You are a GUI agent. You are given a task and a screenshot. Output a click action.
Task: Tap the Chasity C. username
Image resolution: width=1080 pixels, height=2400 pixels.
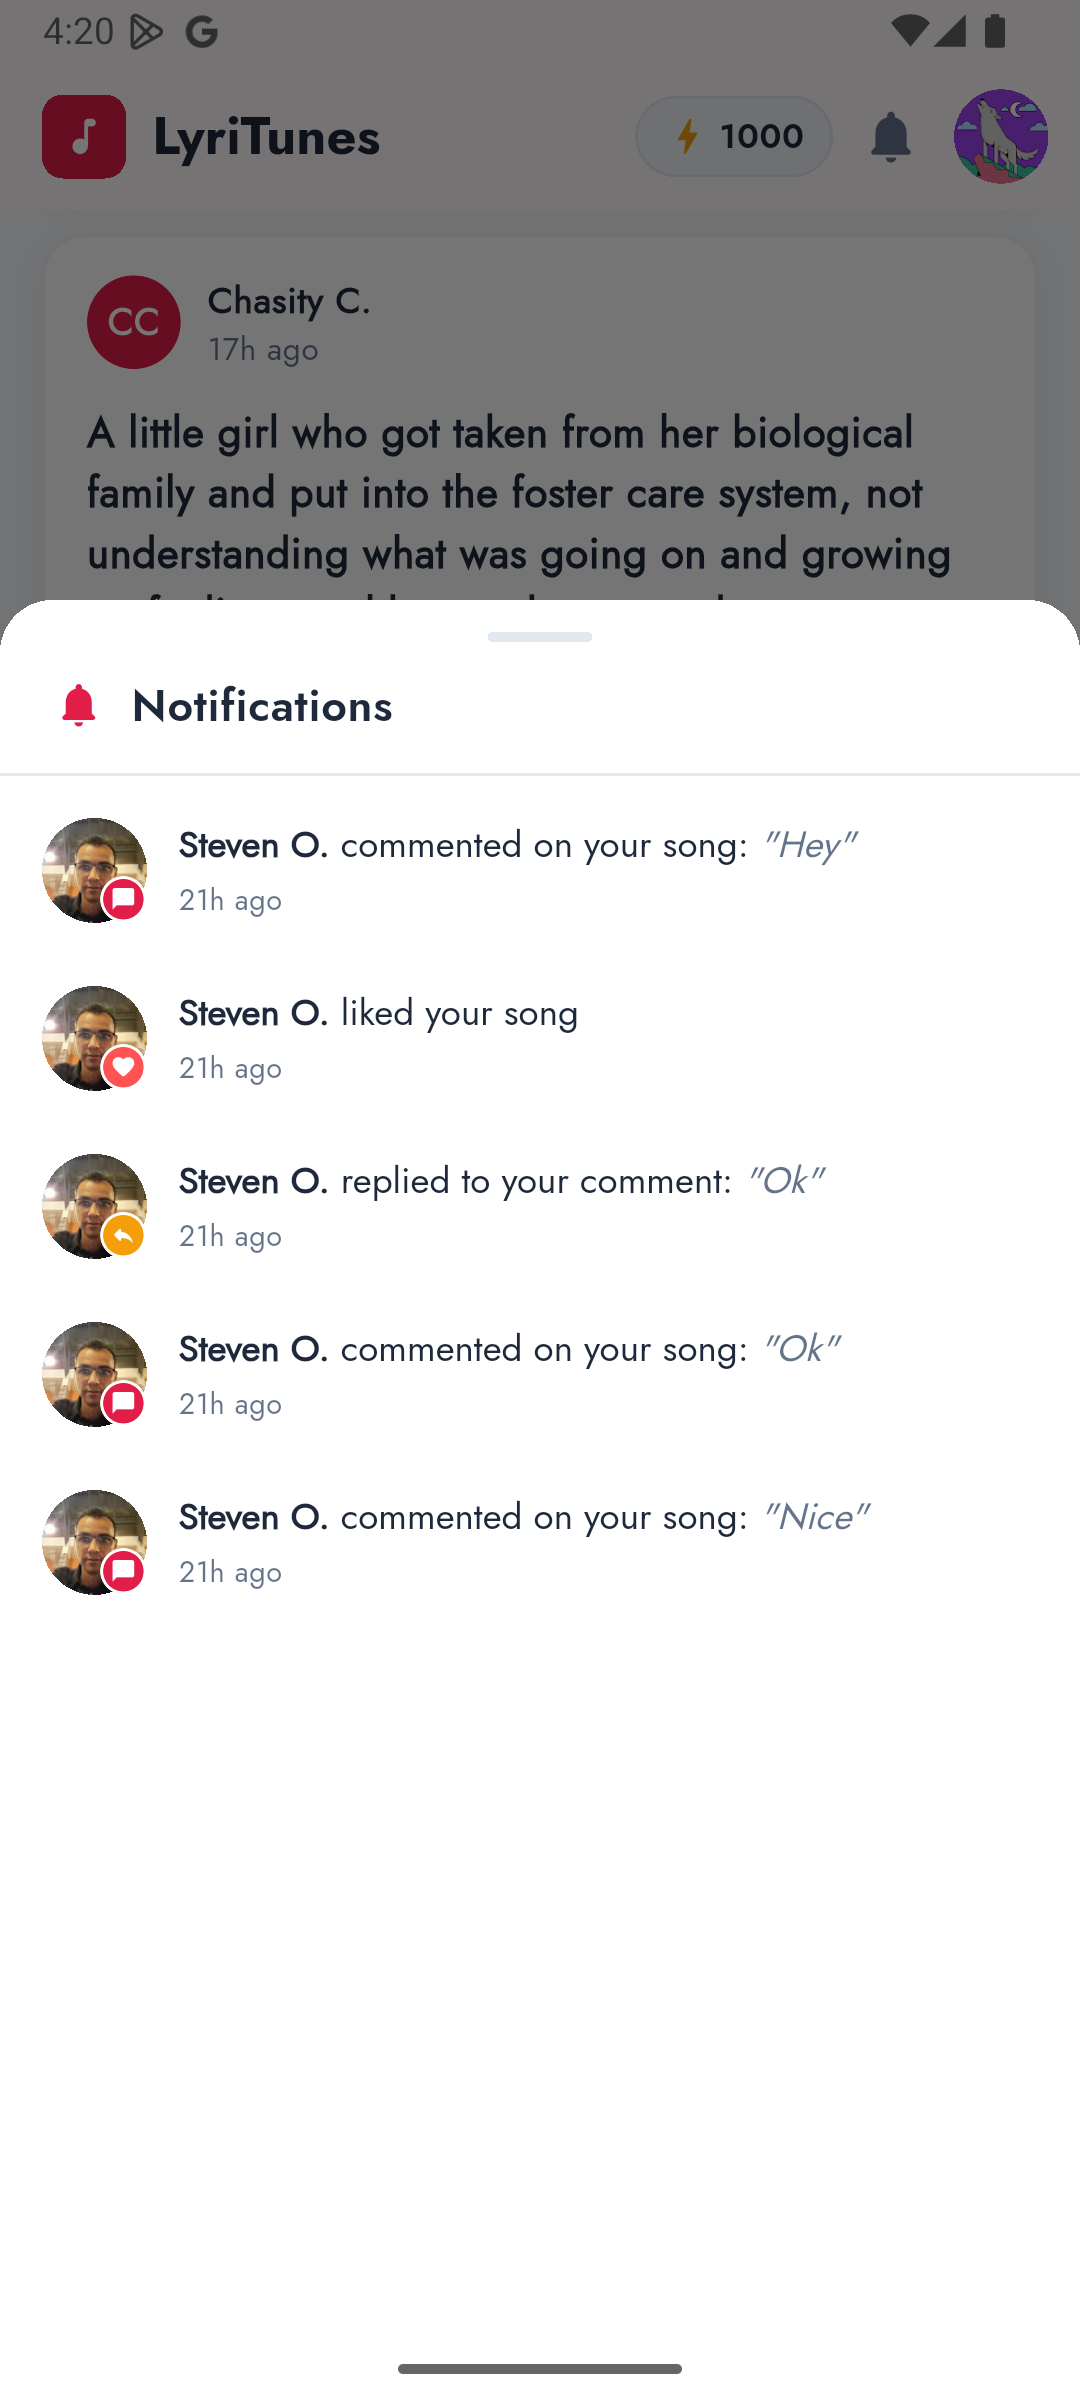pos(289,301)
